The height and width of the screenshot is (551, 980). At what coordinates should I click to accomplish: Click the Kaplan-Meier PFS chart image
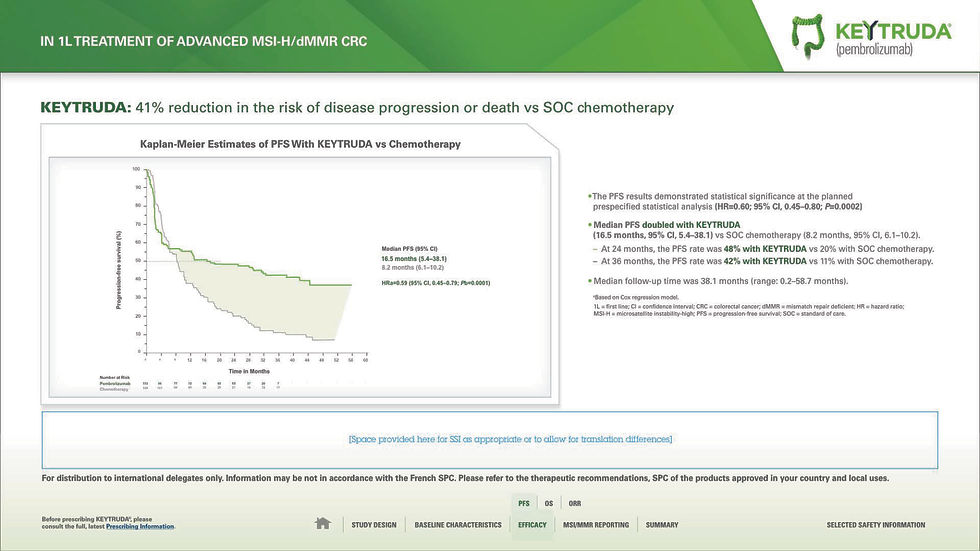300,277
